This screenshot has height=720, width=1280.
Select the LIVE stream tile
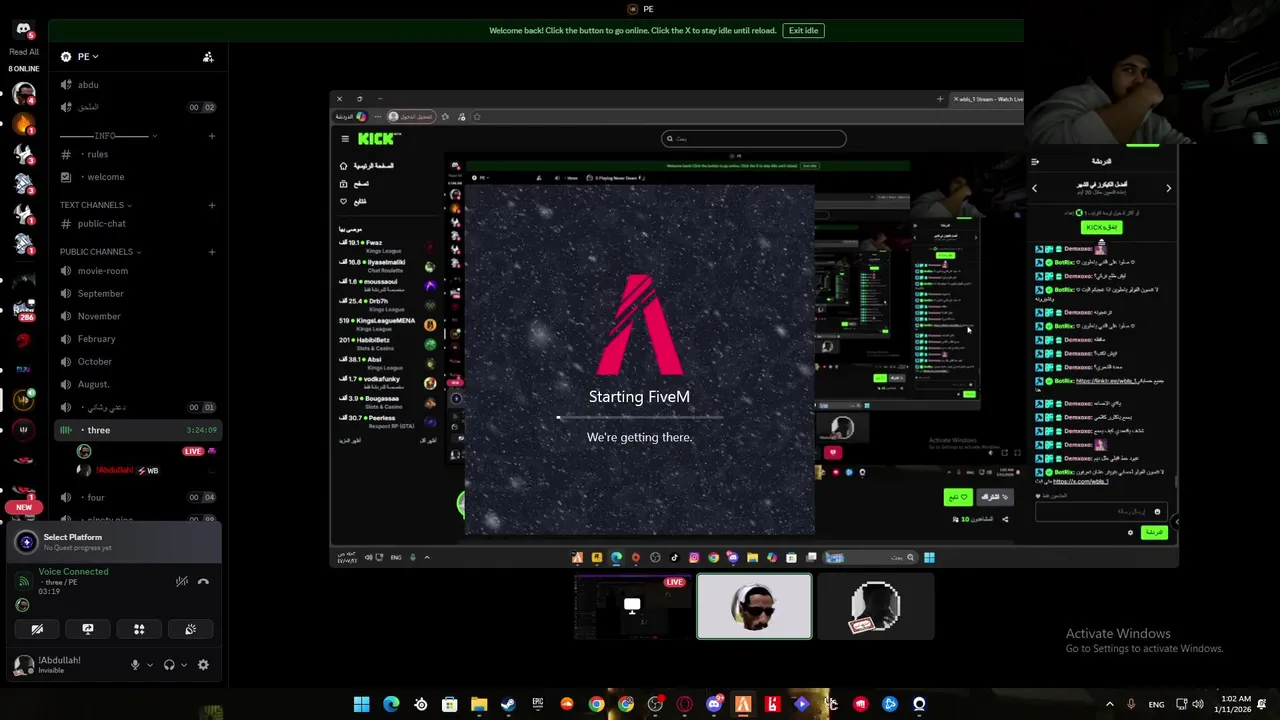point(633,606)
